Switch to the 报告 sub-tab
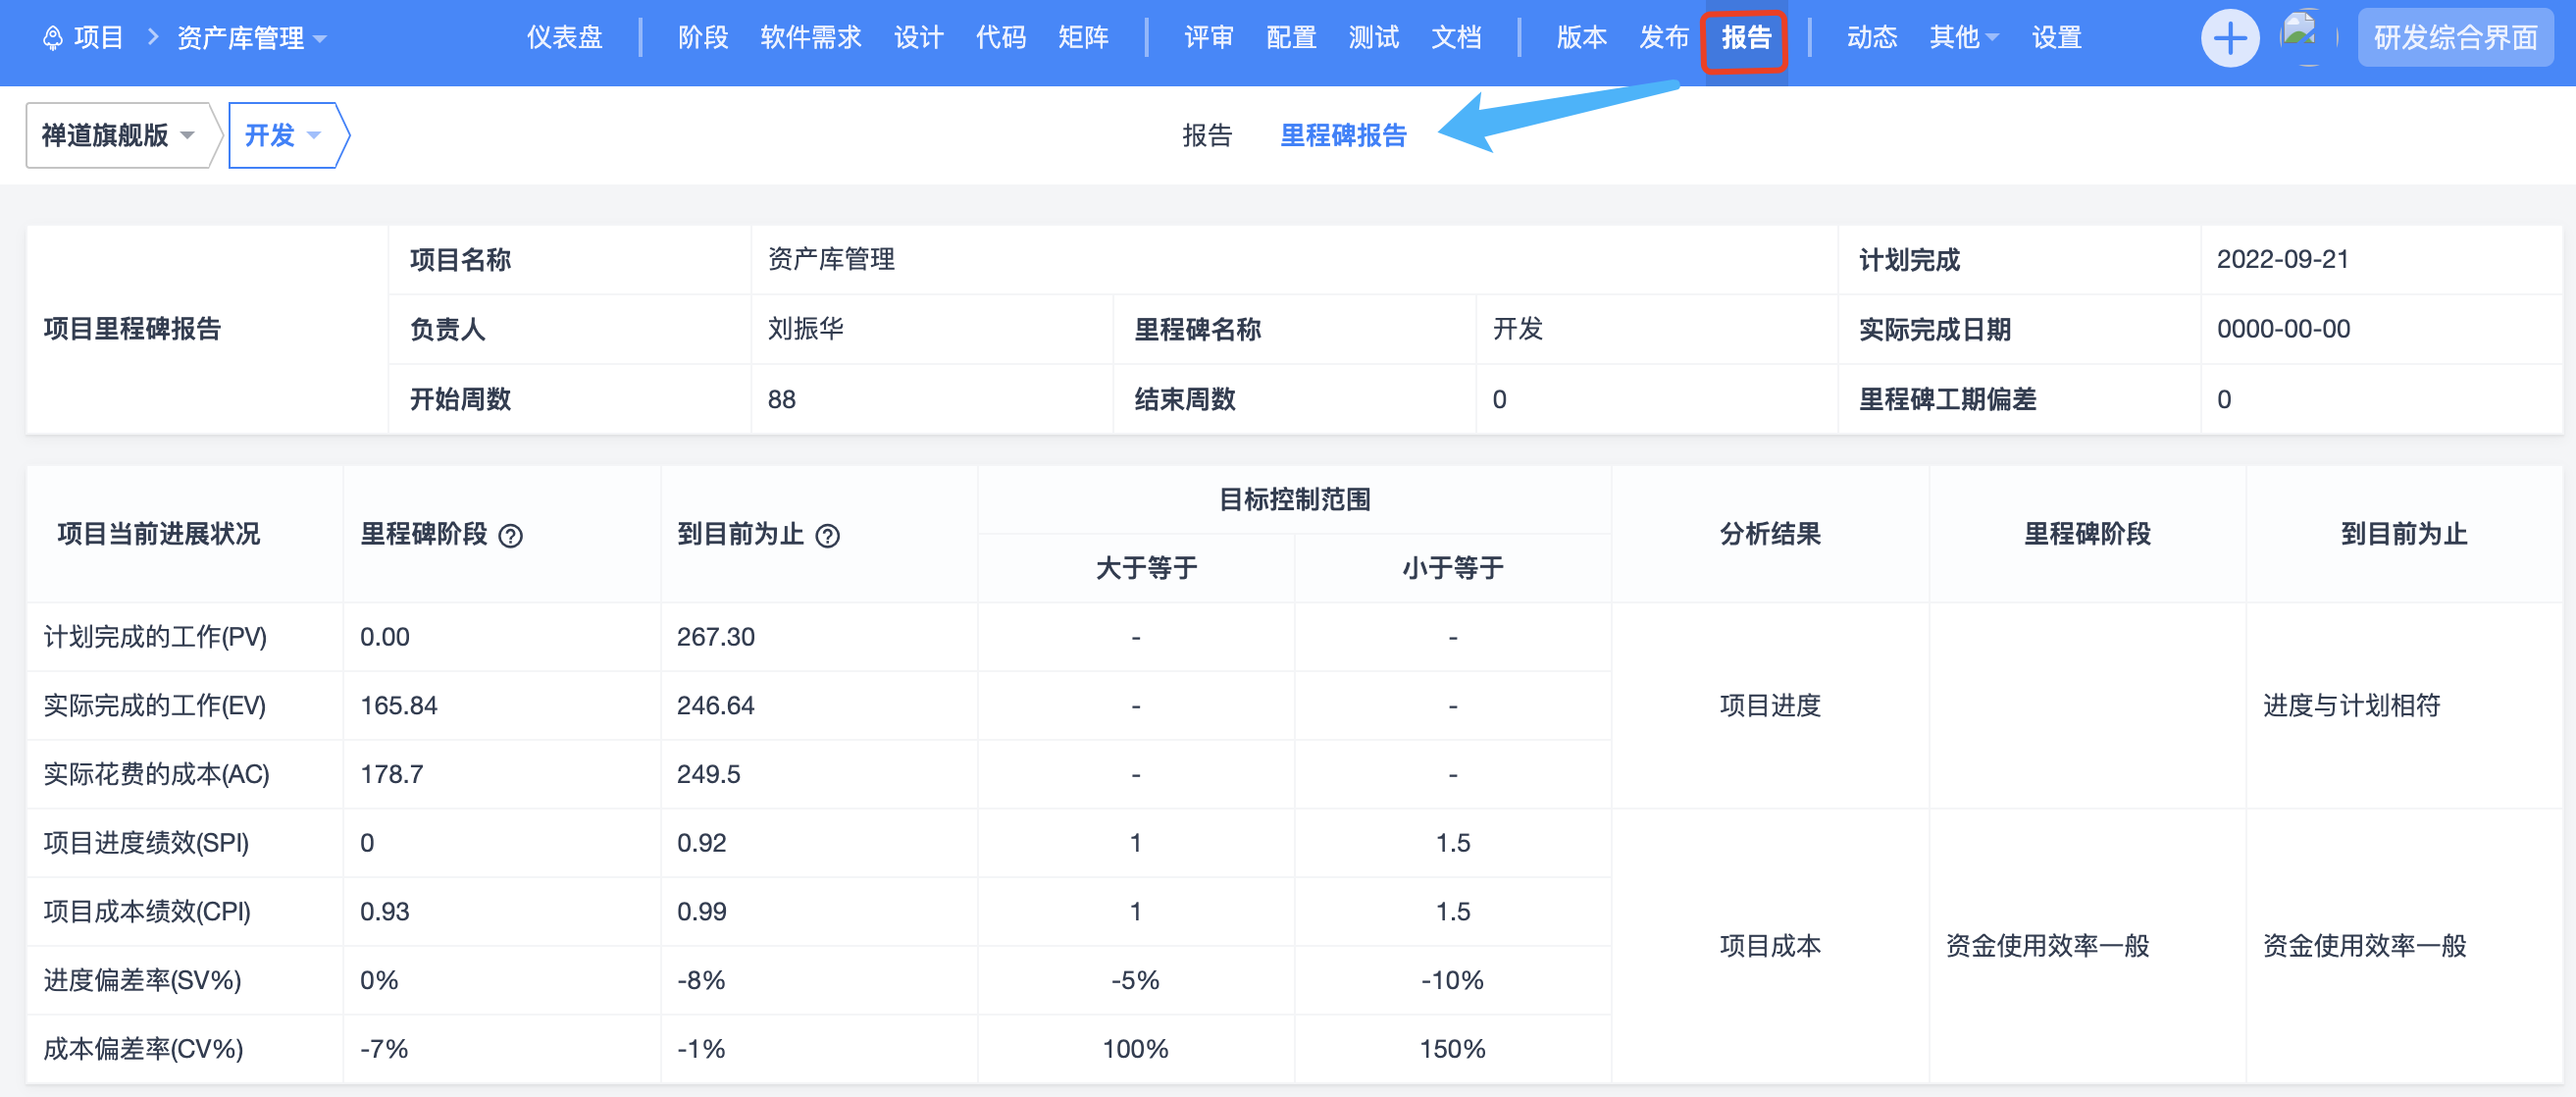Viewport: 2576px width, 1097px height. click(1206, 135)
